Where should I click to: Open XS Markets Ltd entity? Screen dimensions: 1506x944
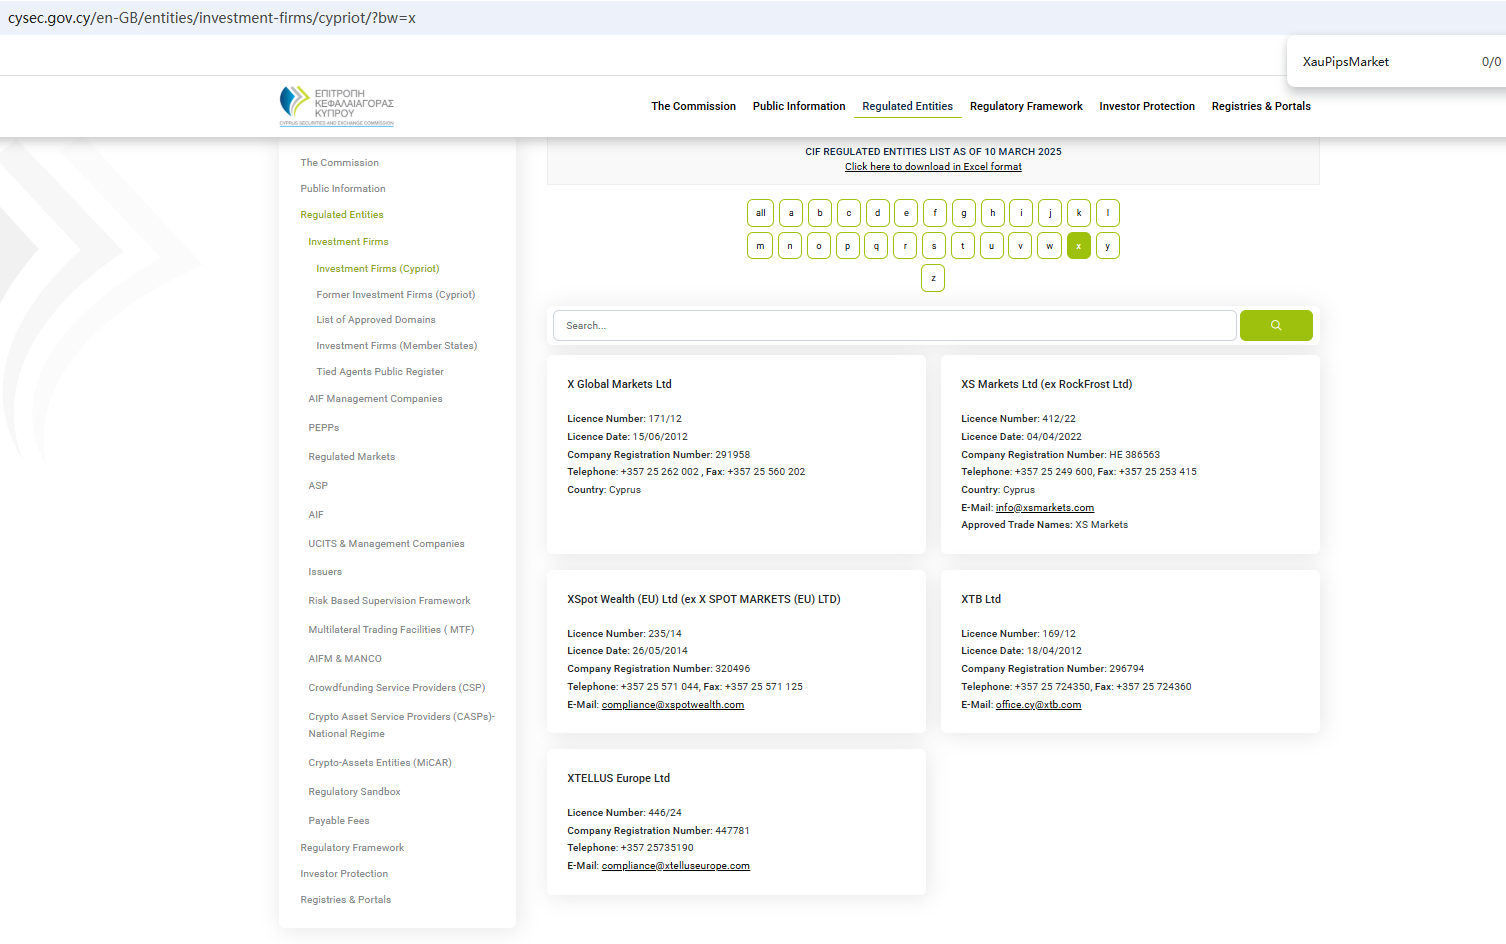coord(1046,384)
